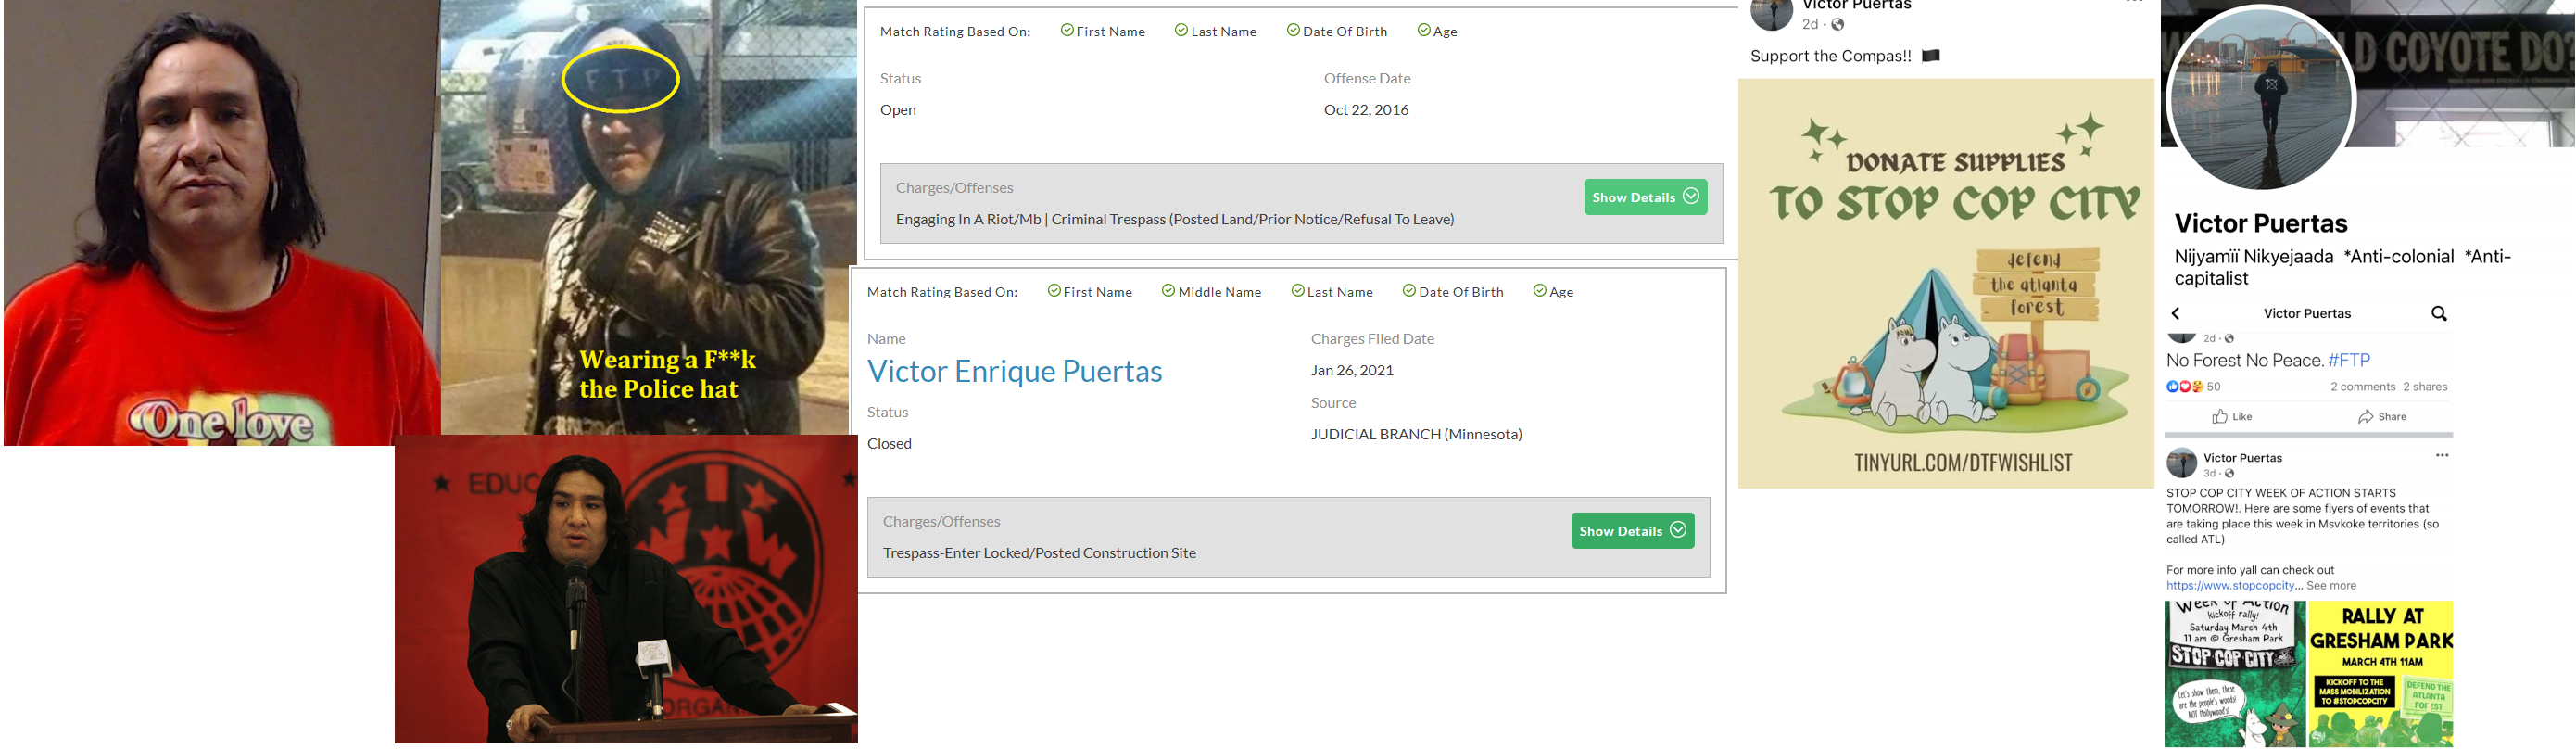The height and width of the screenshot is (749, 2576).
Task: Open the yellow Rally at Gresham Park flyer
Action: [2380, 673]
